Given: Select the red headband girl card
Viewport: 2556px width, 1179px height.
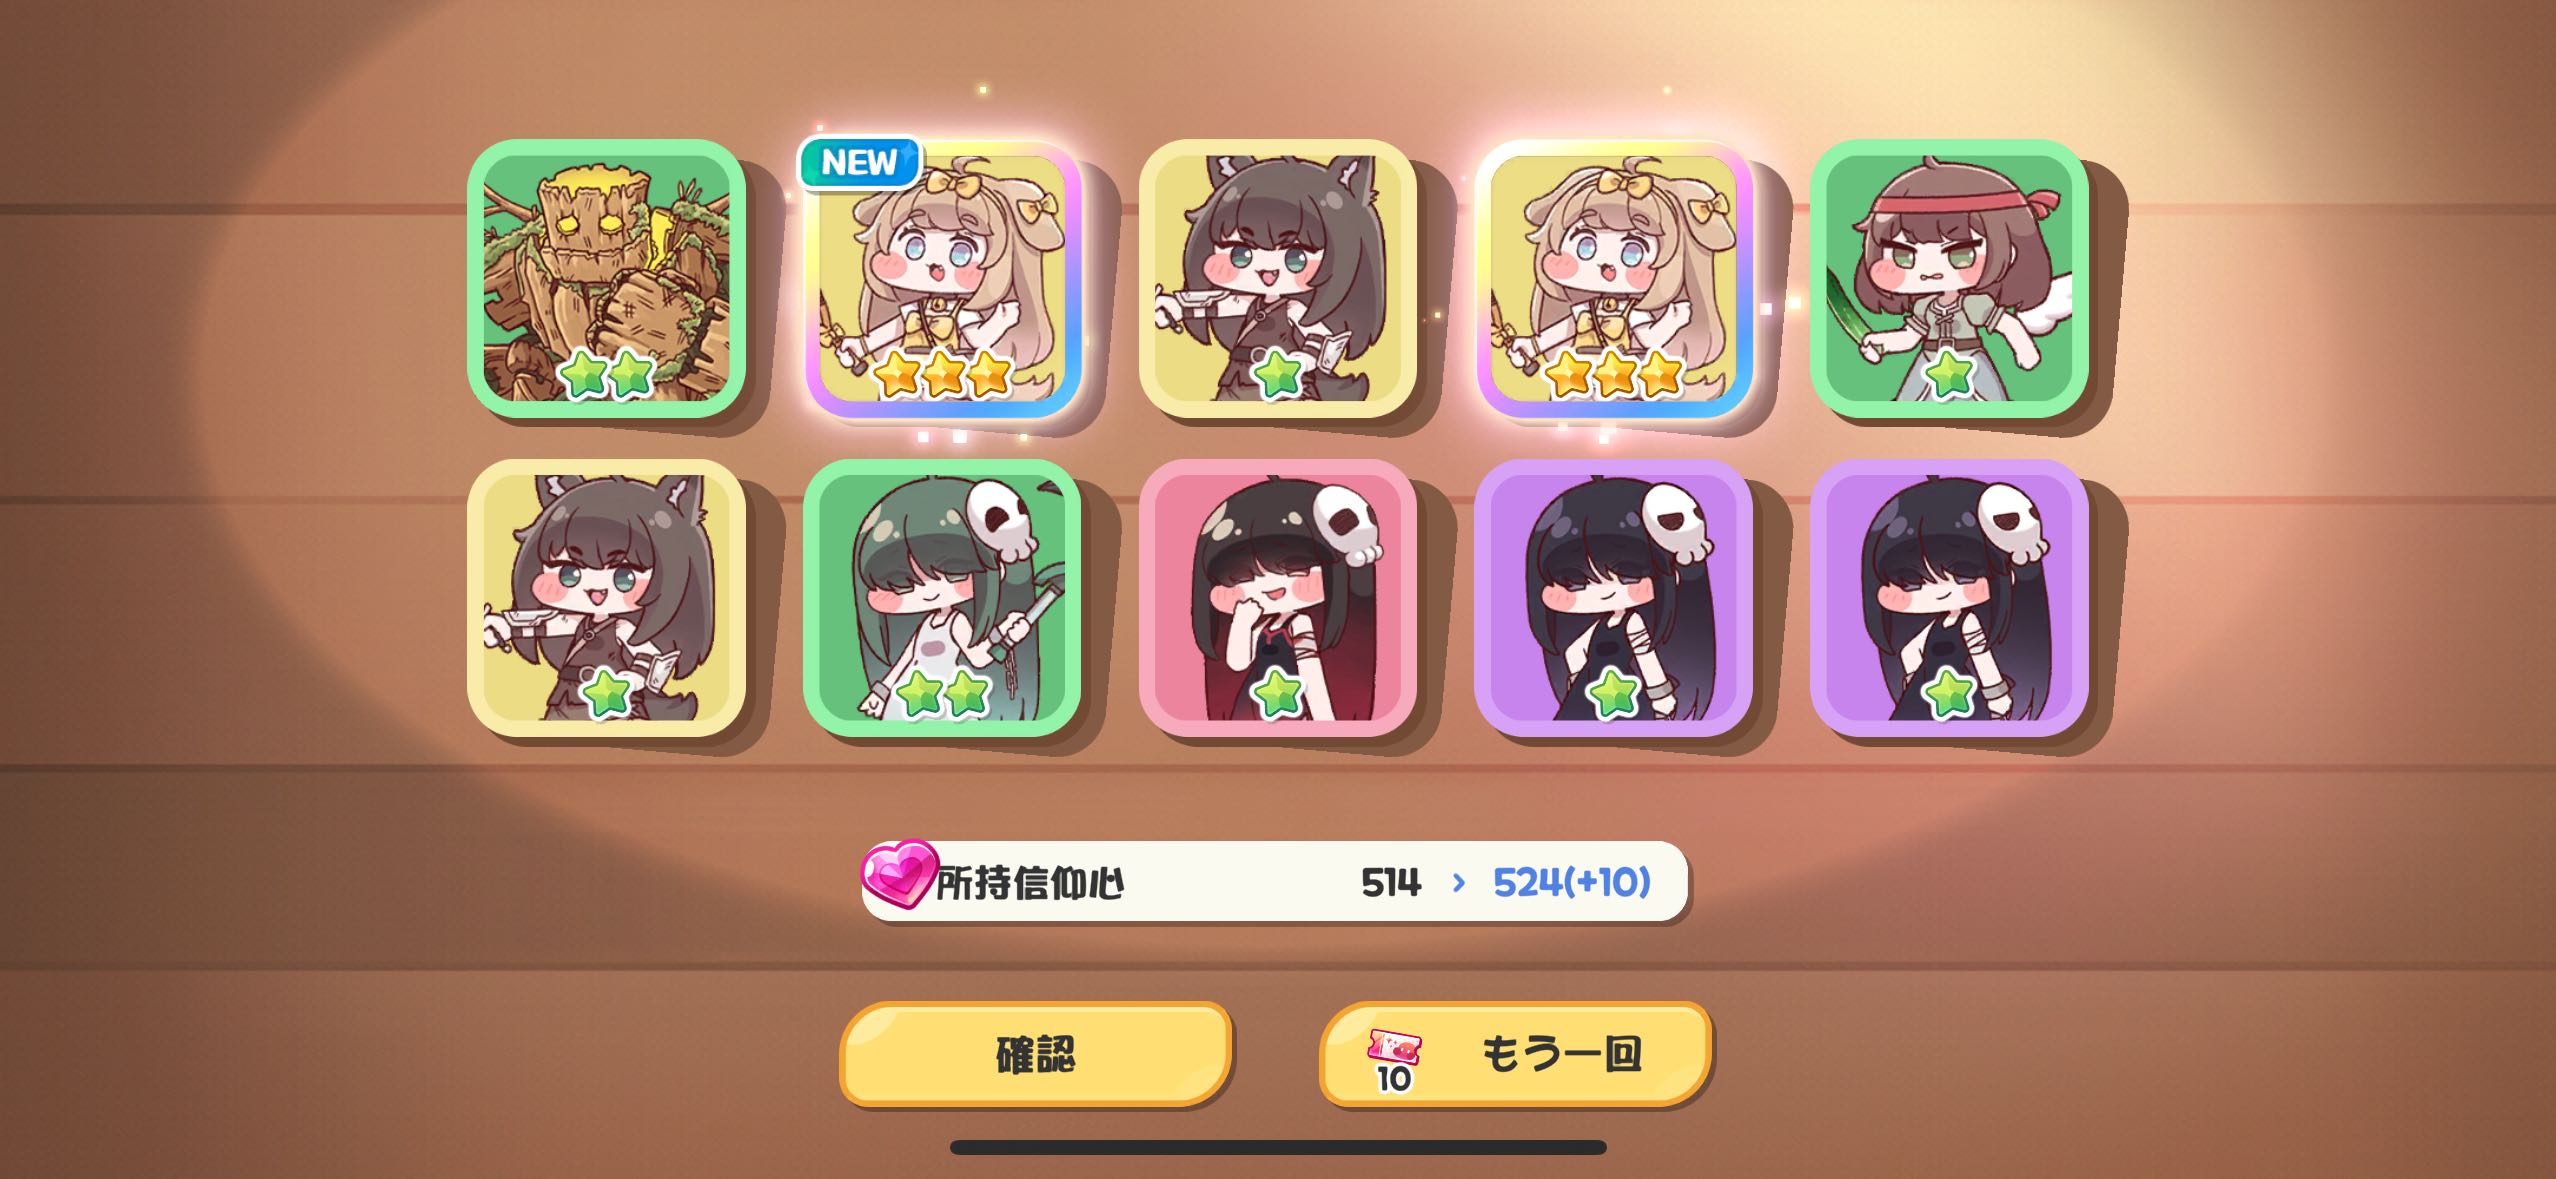Looking at the screenshot, I should pos(1949,278).
